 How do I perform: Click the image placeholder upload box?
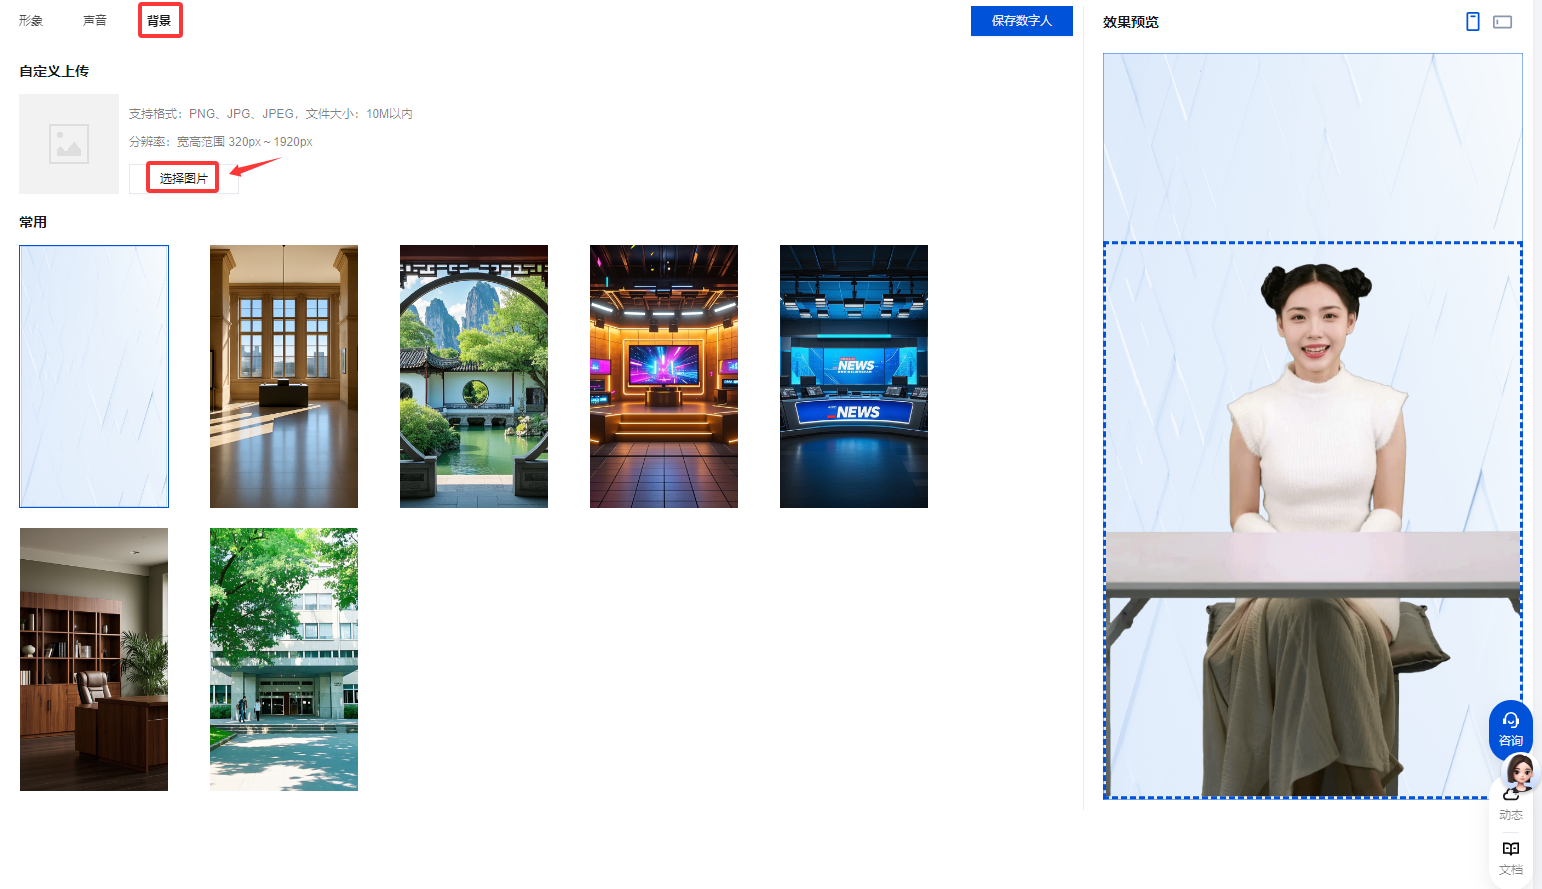point(69,144)
